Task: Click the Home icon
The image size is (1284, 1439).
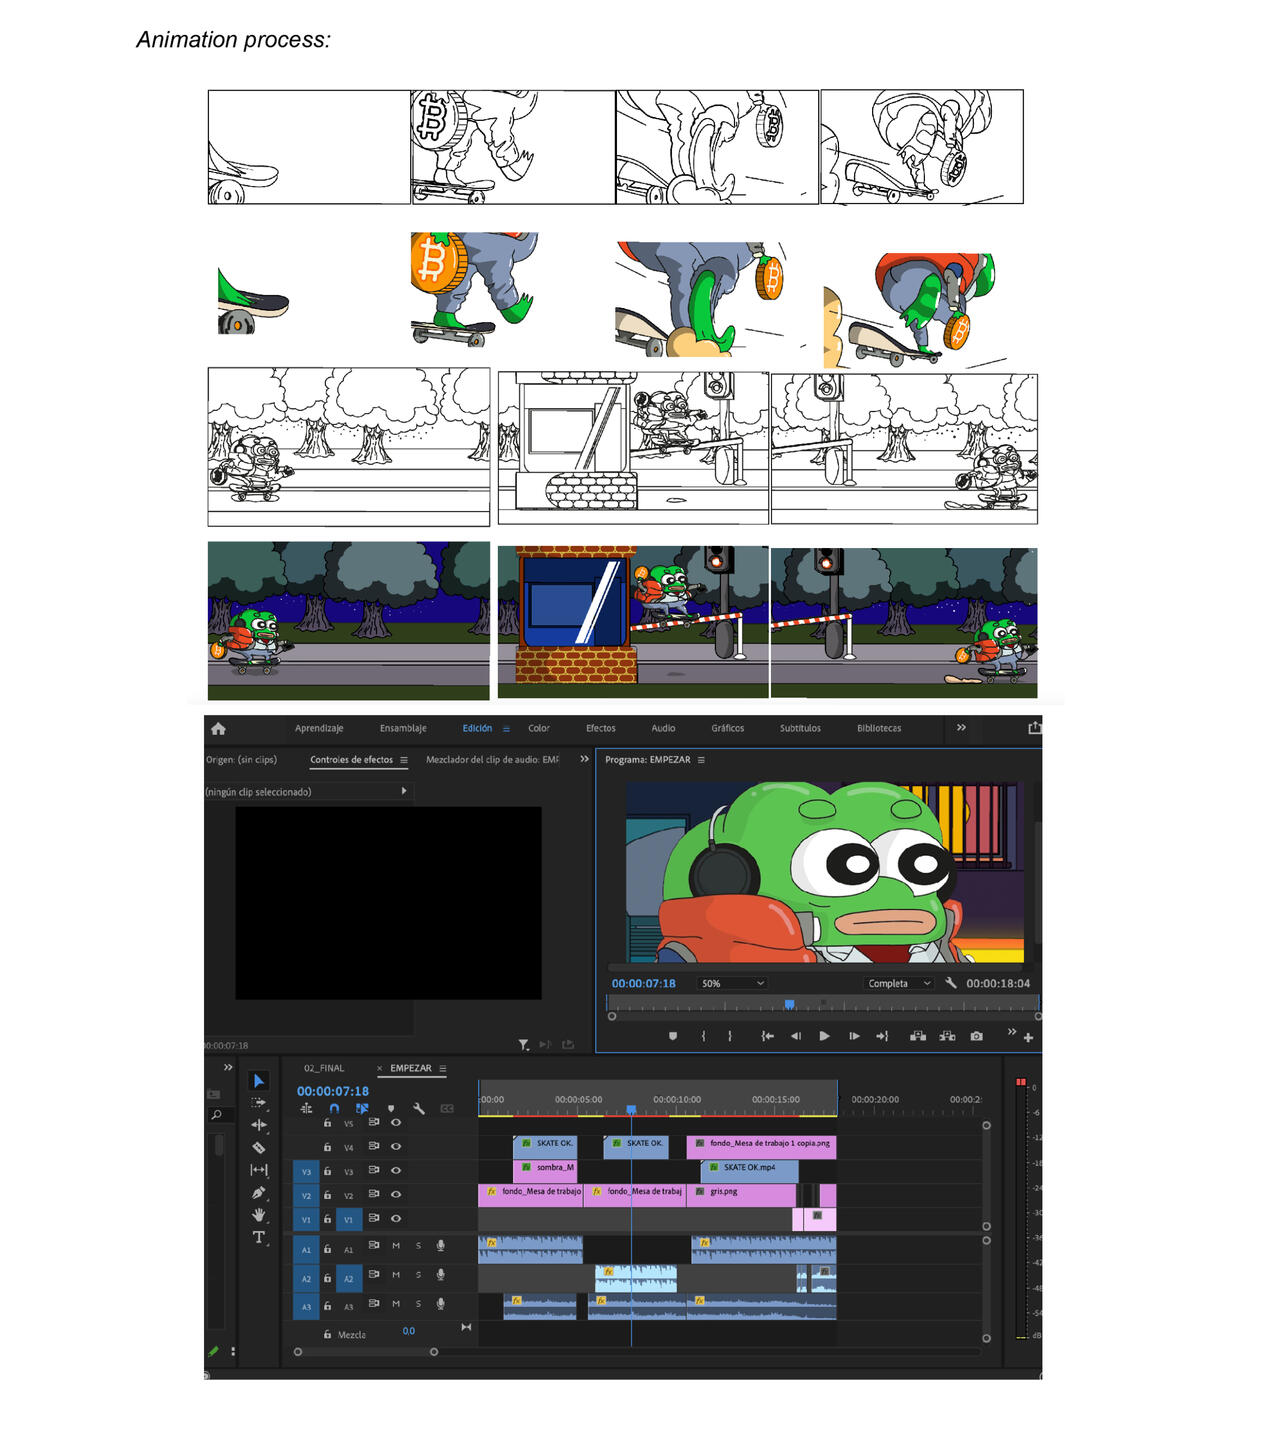Action: (x=219, y=729)
